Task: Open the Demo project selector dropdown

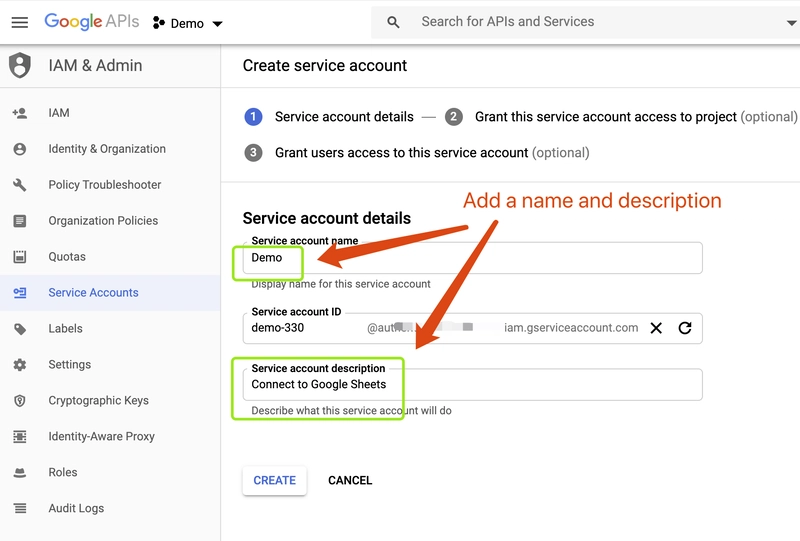Action: pos(188,23)
